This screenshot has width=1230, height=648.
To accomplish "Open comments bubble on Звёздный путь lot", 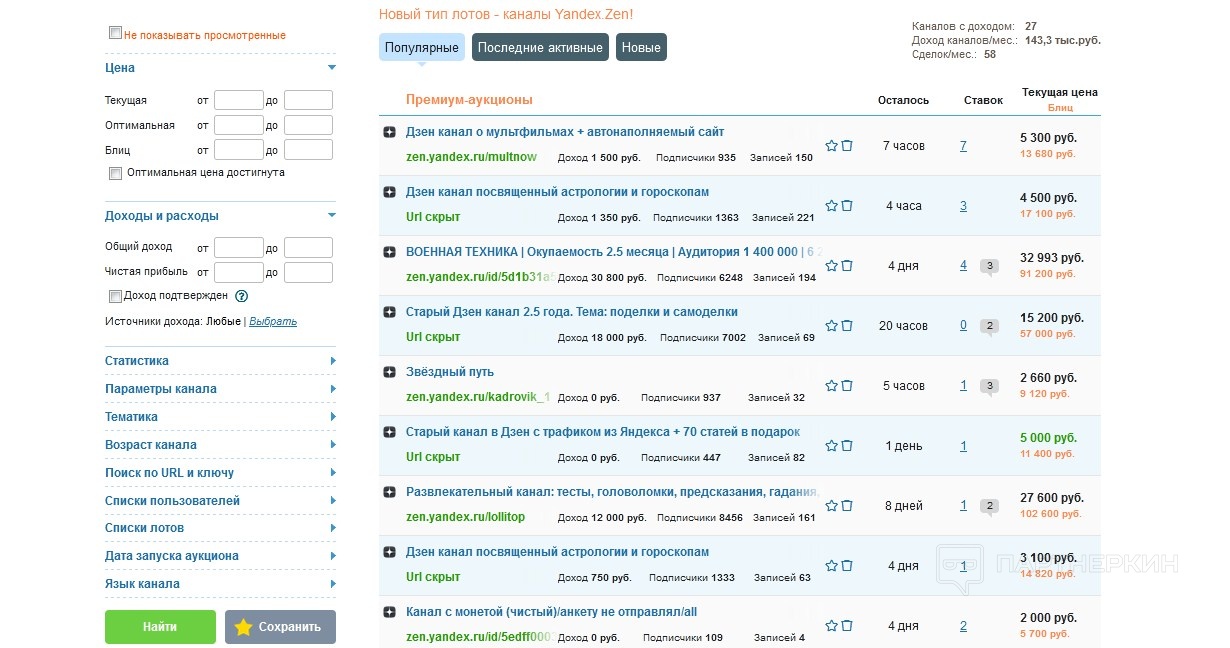I will pyautogui.click(x=989, y=387).
